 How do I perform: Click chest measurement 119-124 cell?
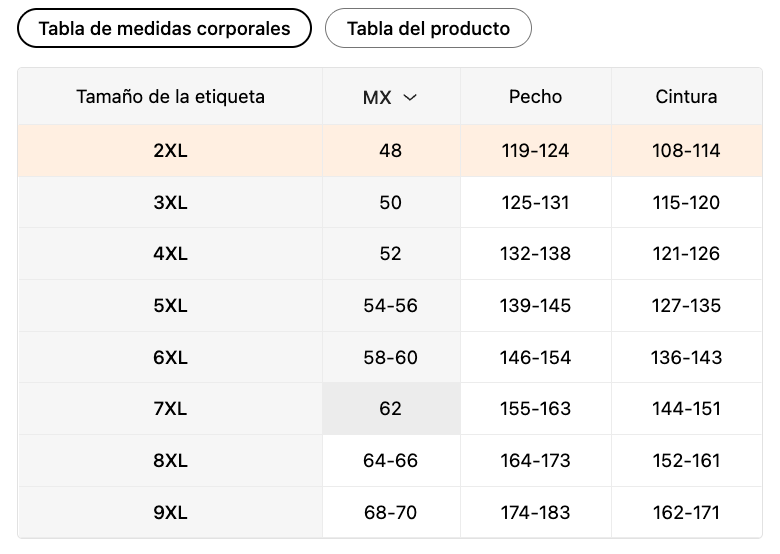point(535,151)
